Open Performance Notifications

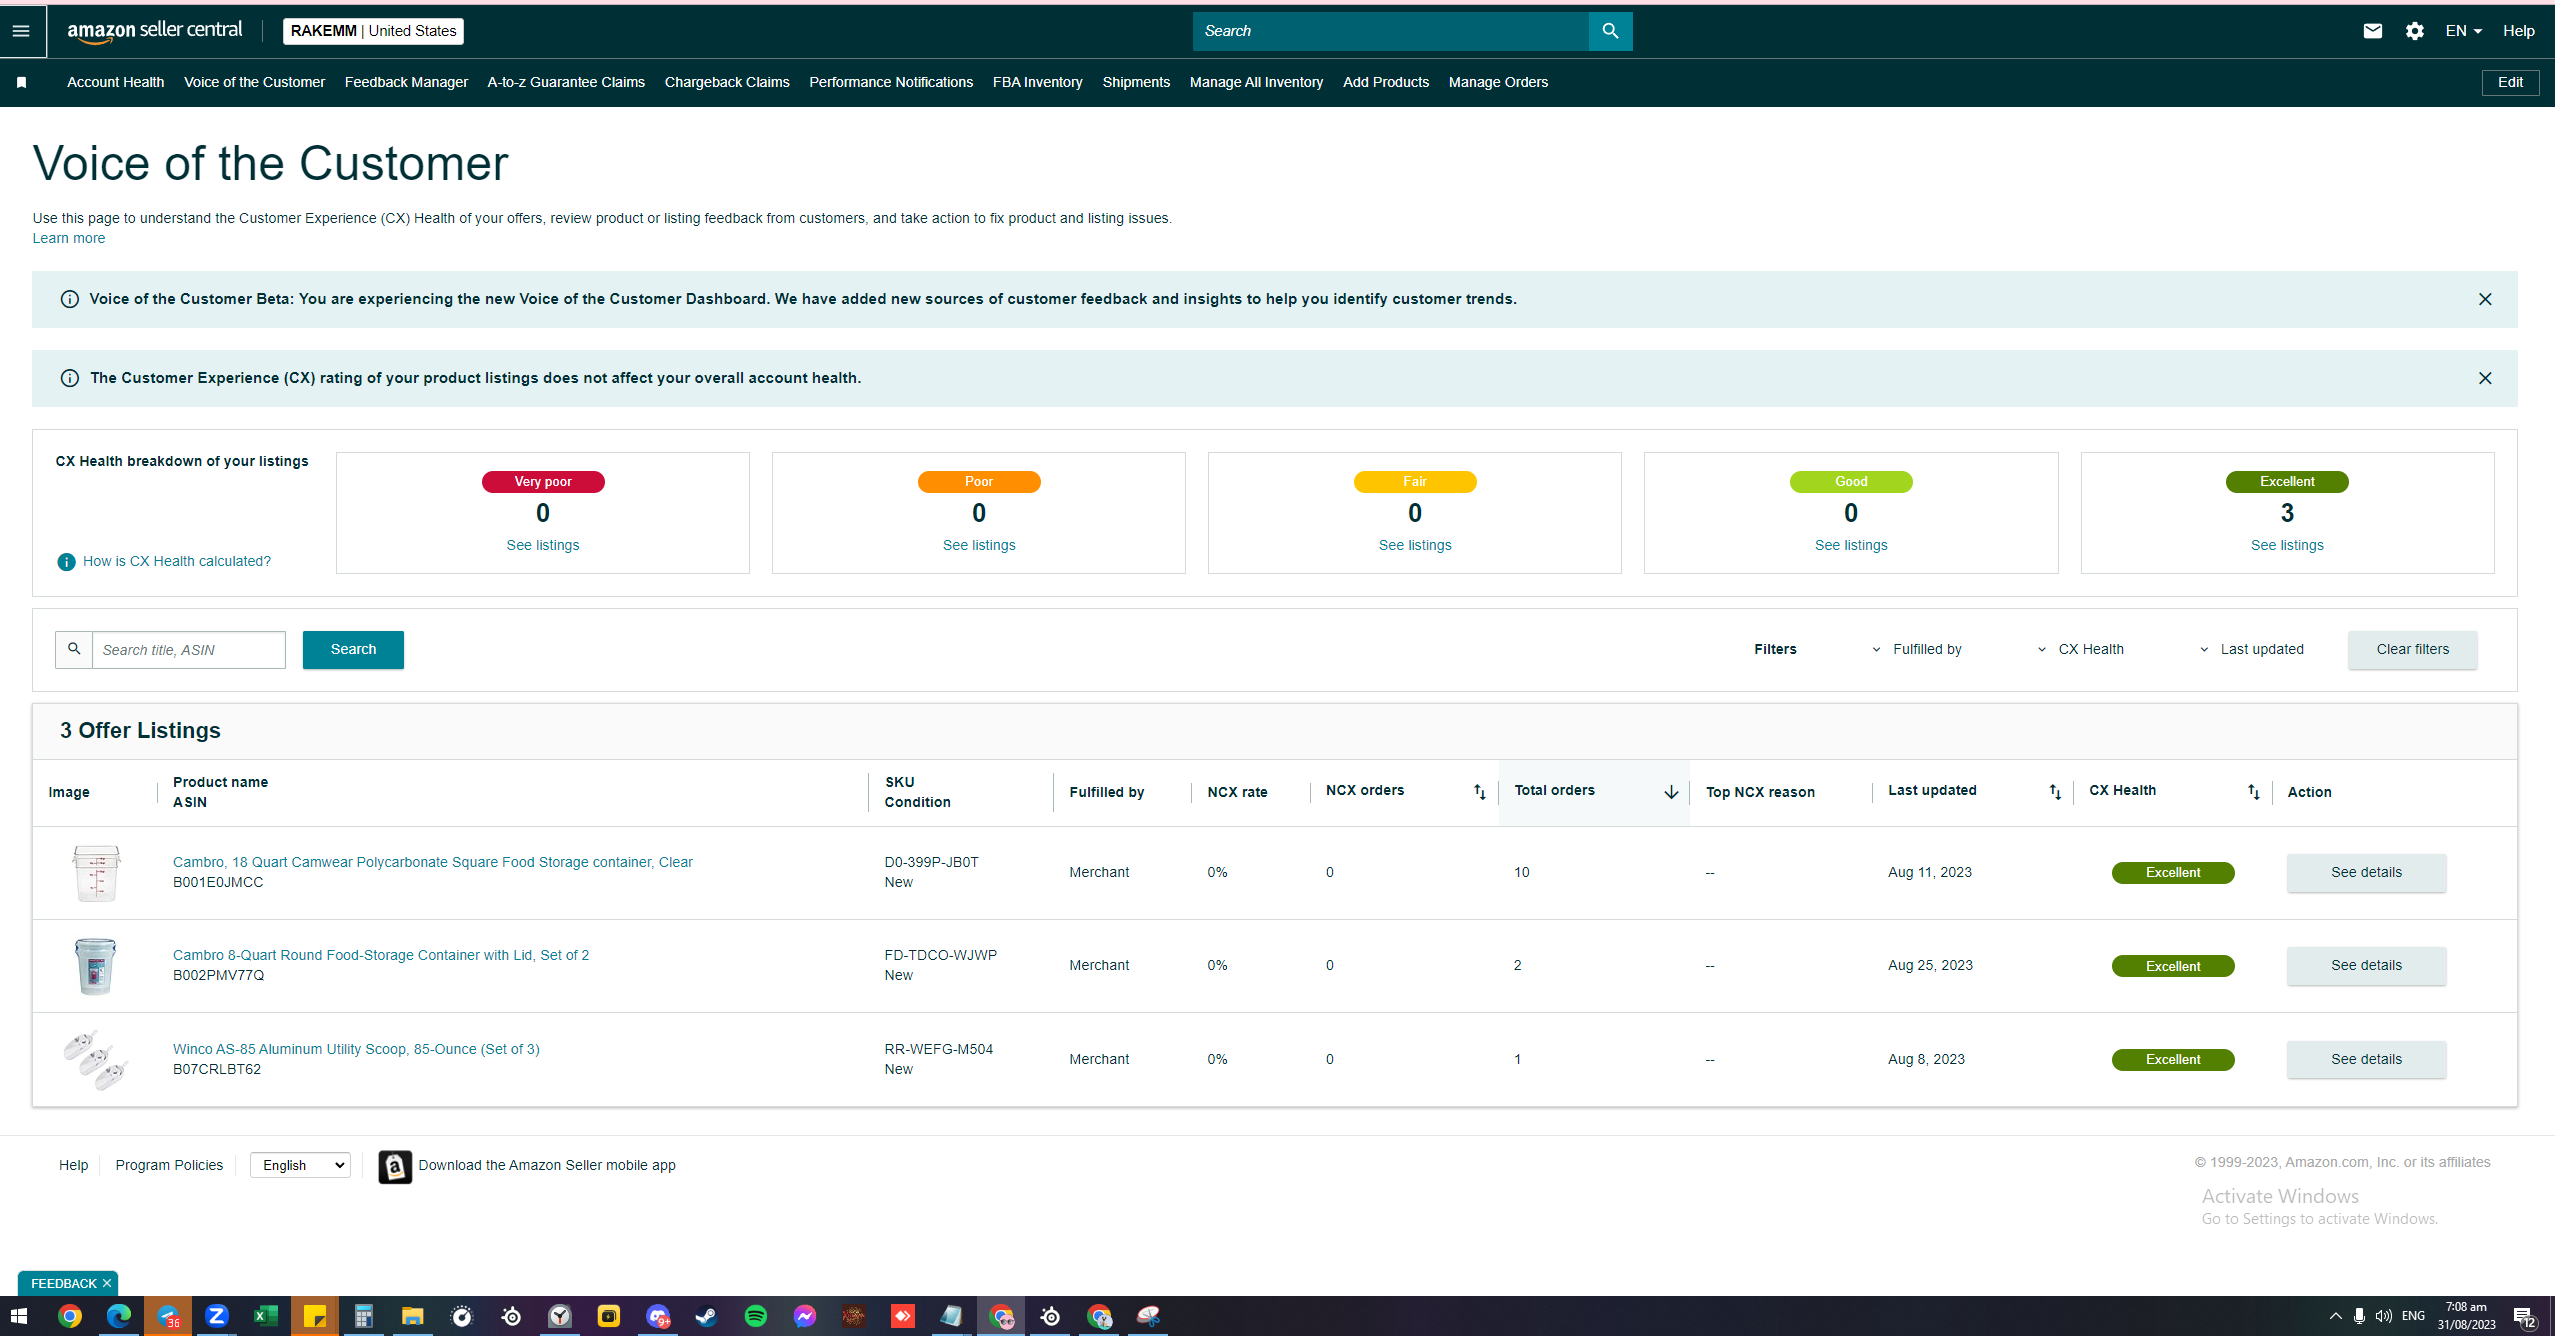891,82
